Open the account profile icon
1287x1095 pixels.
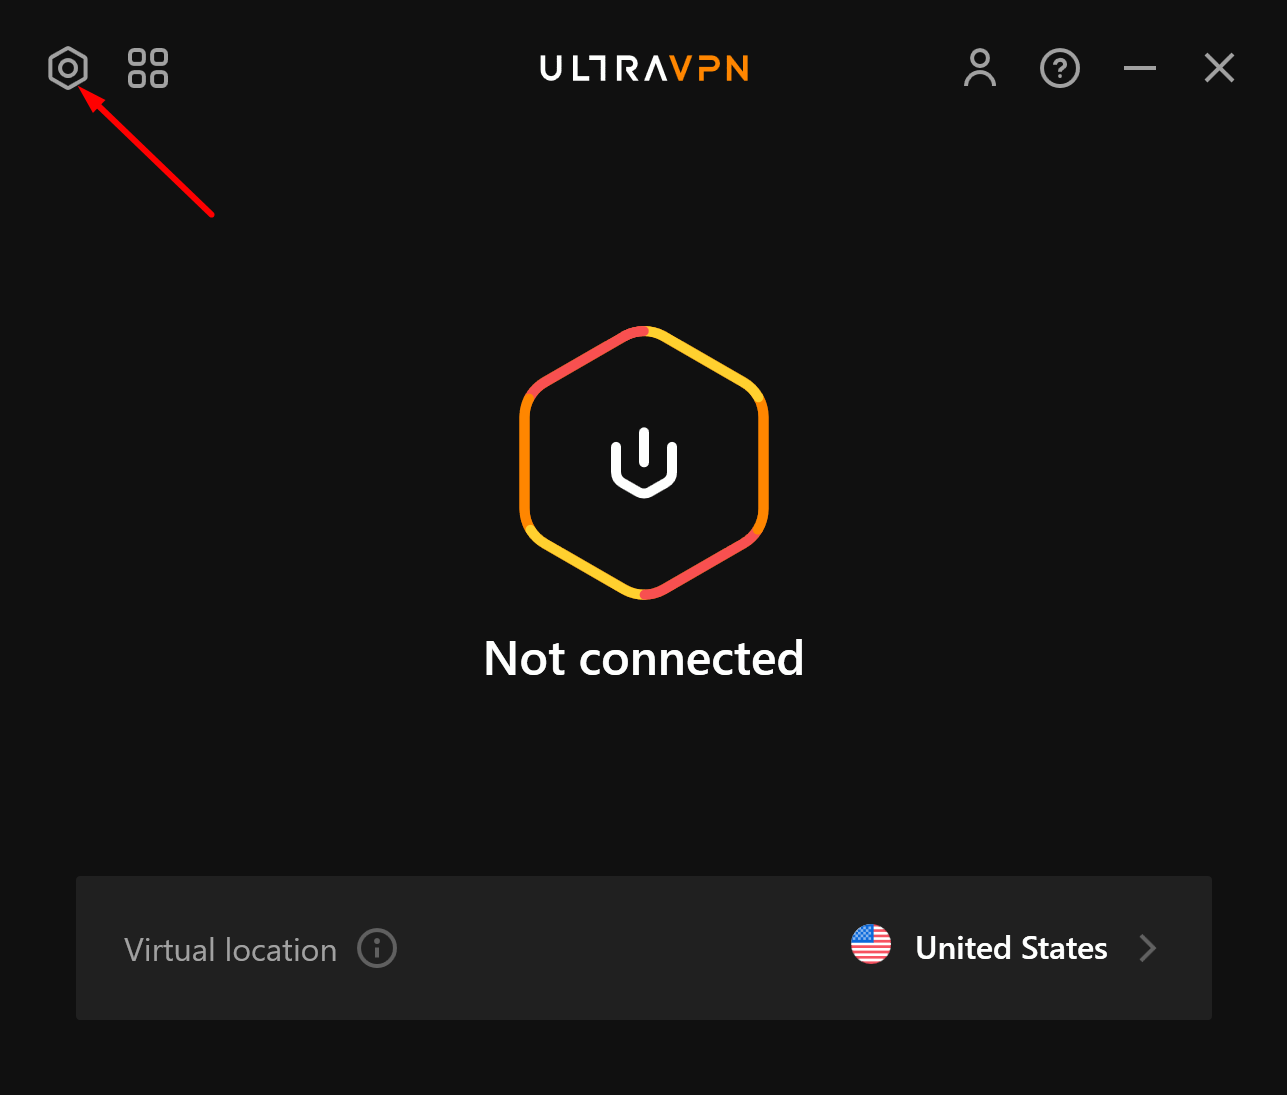pyautogui.click(x=980, y=68)
